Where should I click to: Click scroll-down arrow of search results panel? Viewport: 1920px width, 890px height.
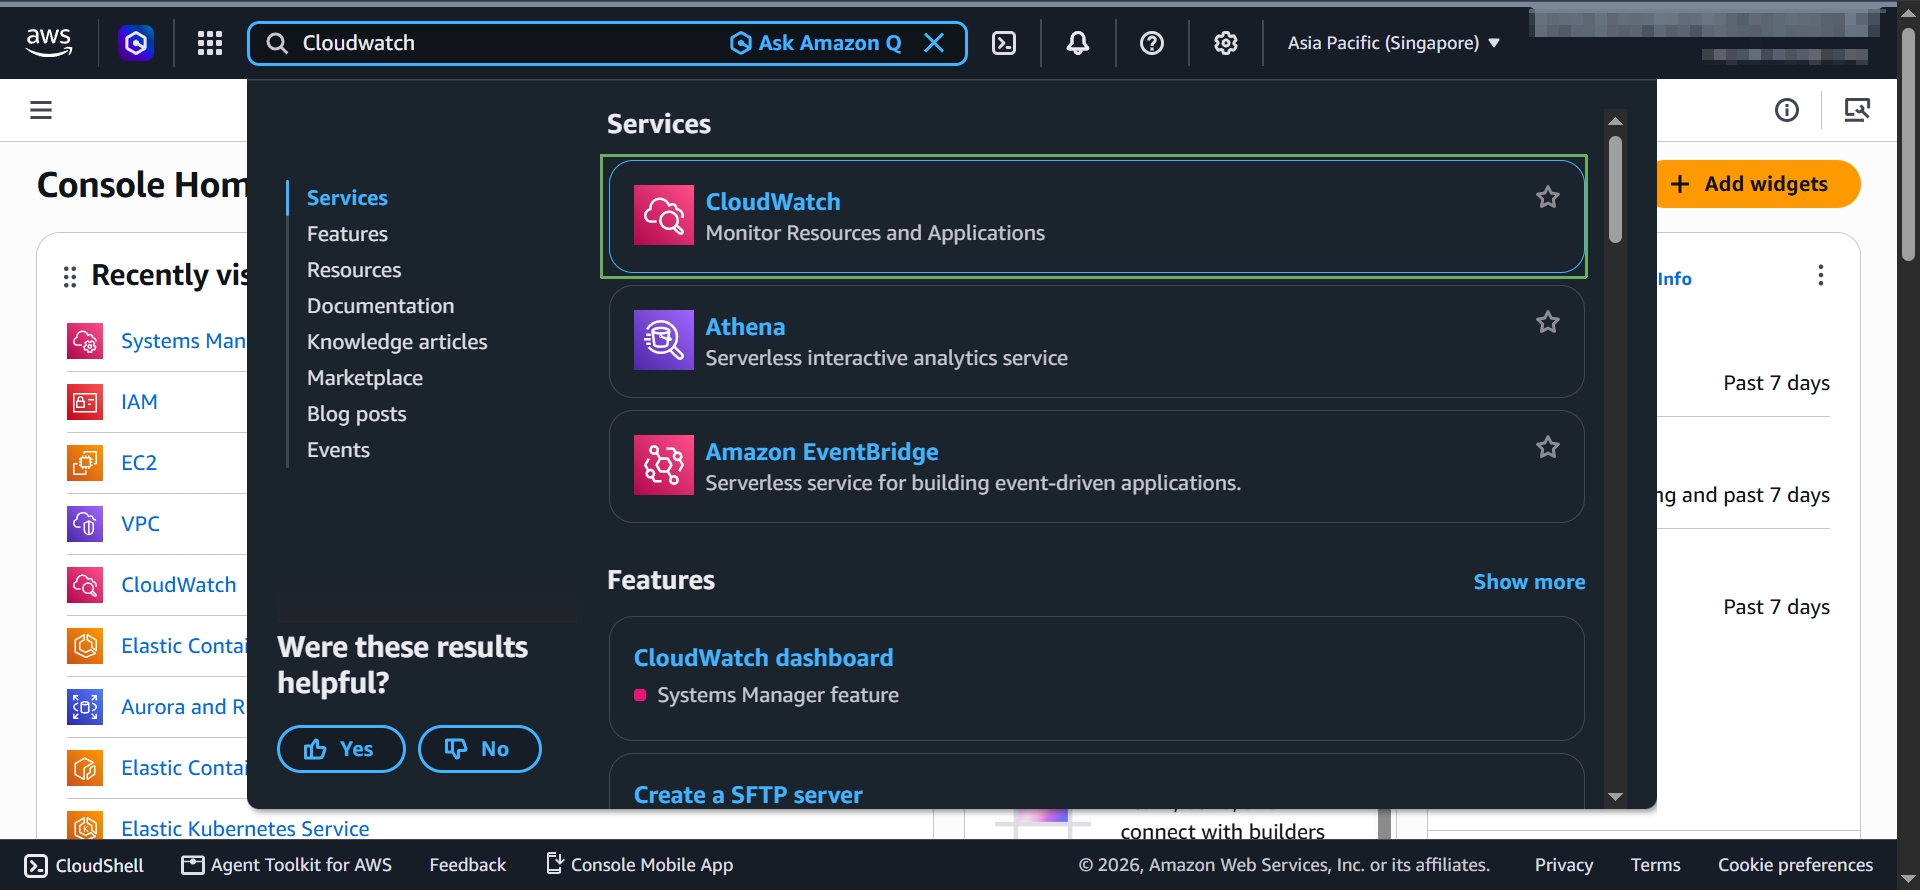1615,797
